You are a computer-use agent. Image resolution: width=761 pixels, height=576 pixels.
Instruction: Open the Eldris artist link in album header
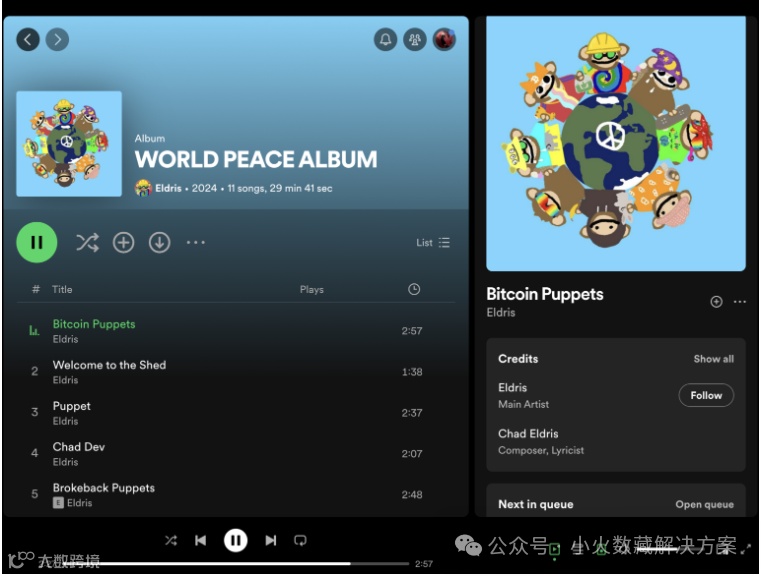168,188
